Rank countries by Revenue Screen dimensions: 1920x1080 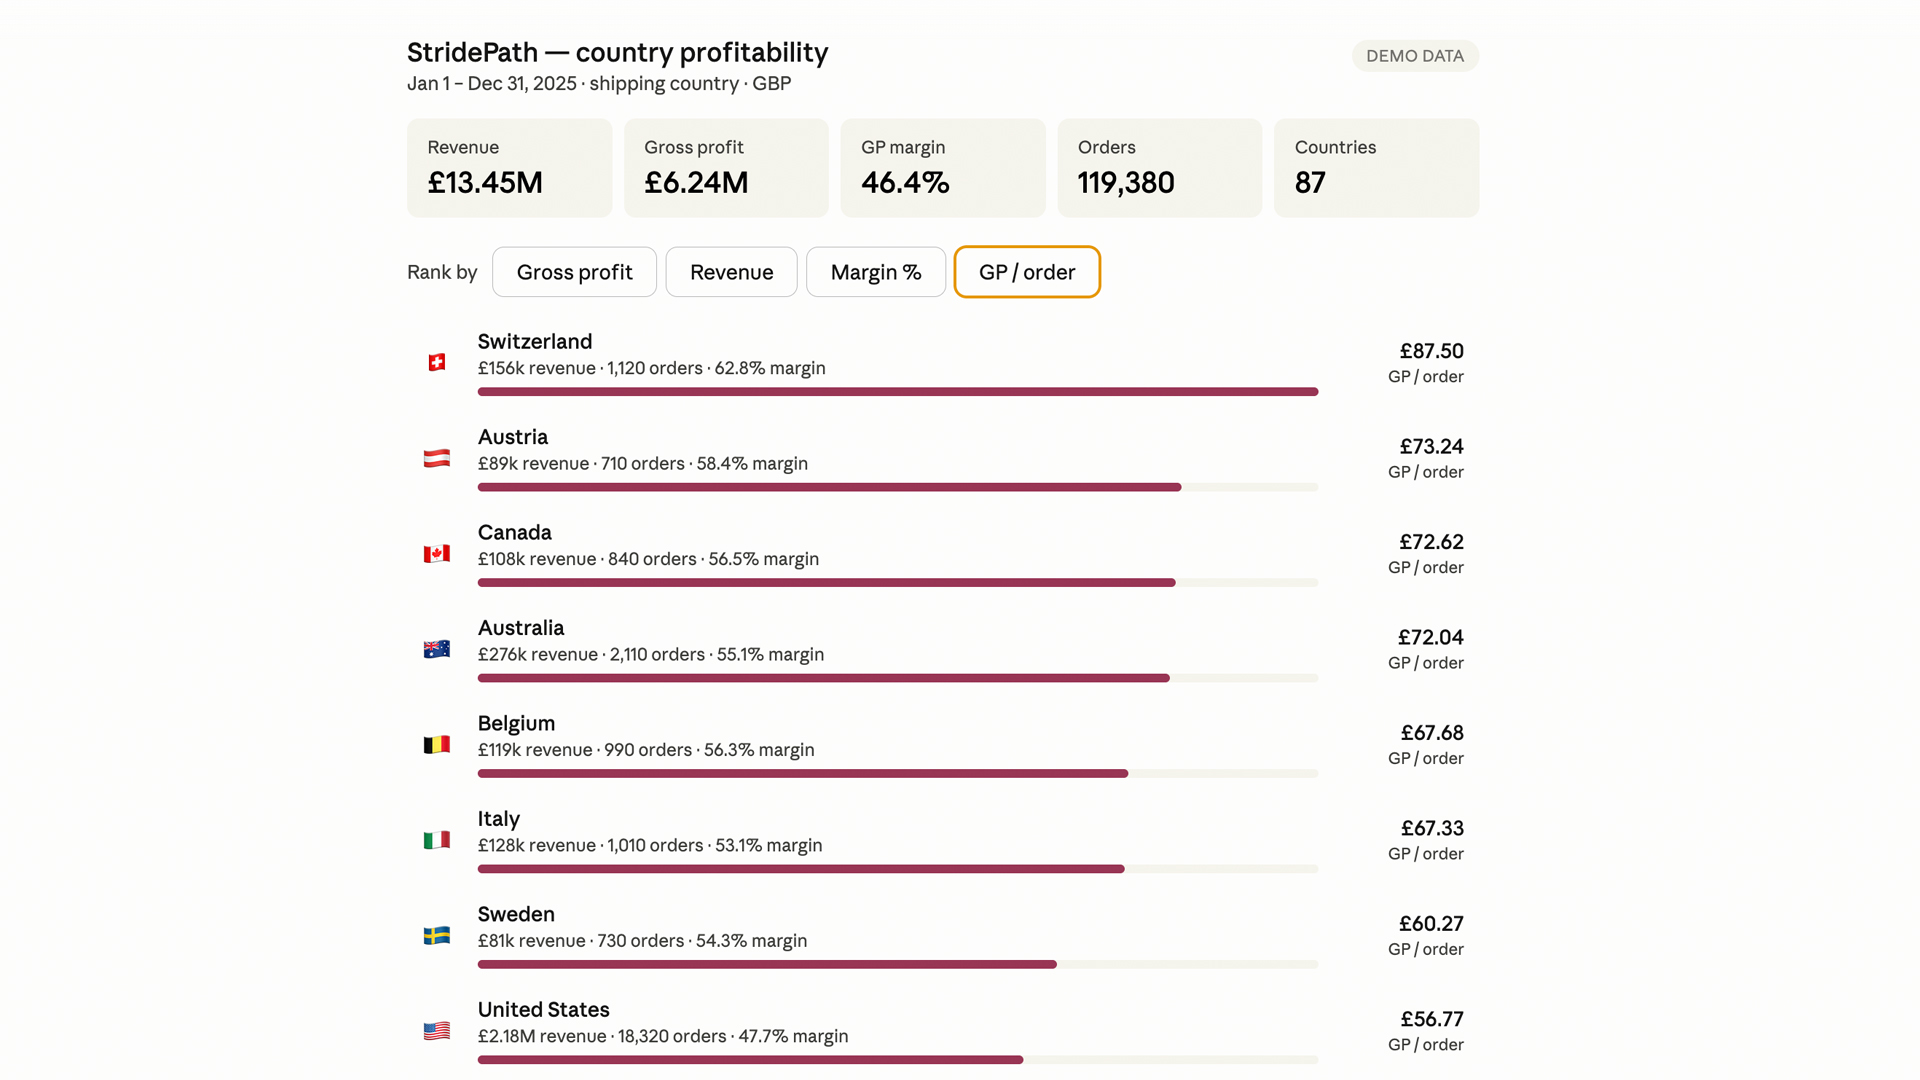coord(731,272)
